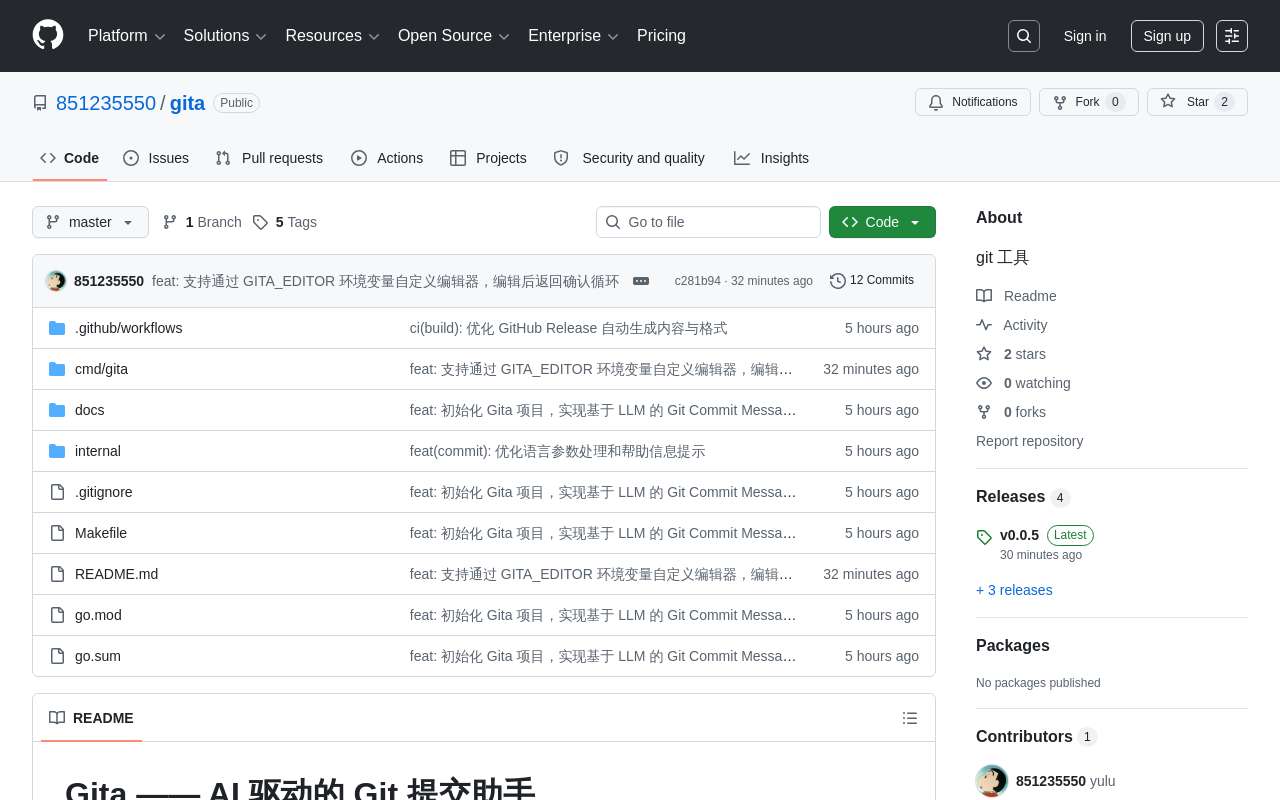Expand the Resources menu
The height and width of the screenshot is (800, 1280).
point(333,36)
